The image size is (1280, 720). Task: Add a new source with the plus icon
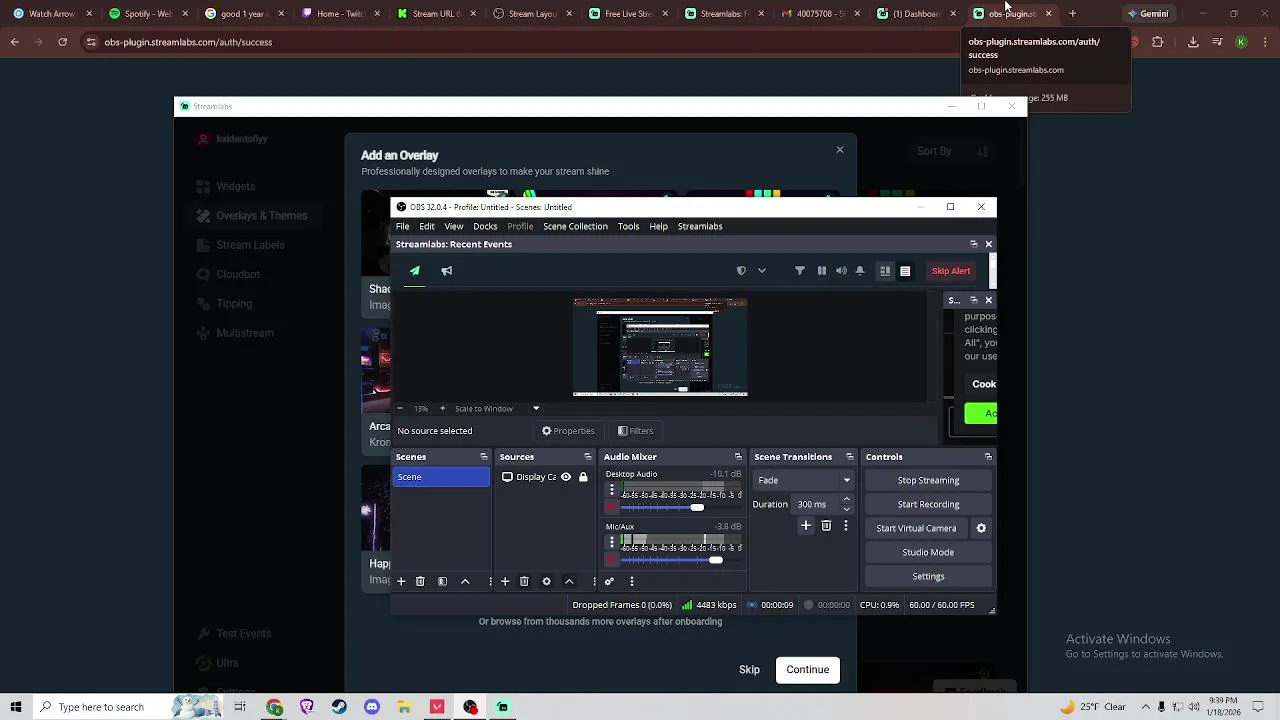505,581
